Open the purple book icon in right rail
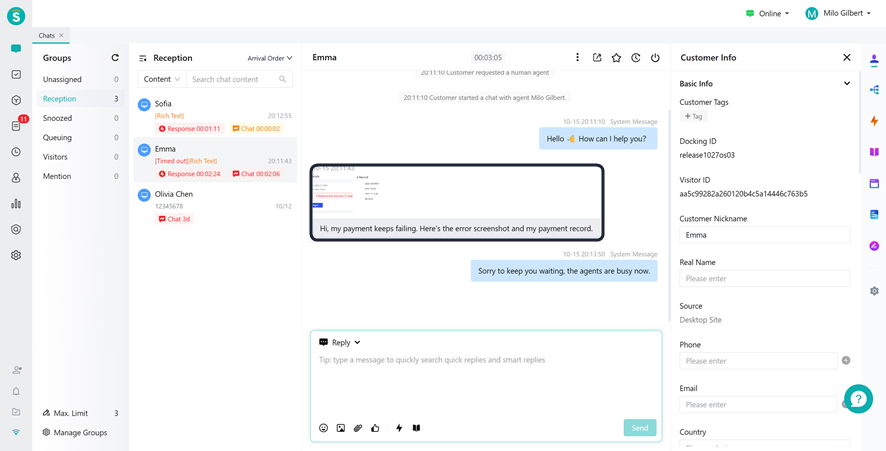The image size is (886, 451). pyautogui.click(x=874, y=151)
